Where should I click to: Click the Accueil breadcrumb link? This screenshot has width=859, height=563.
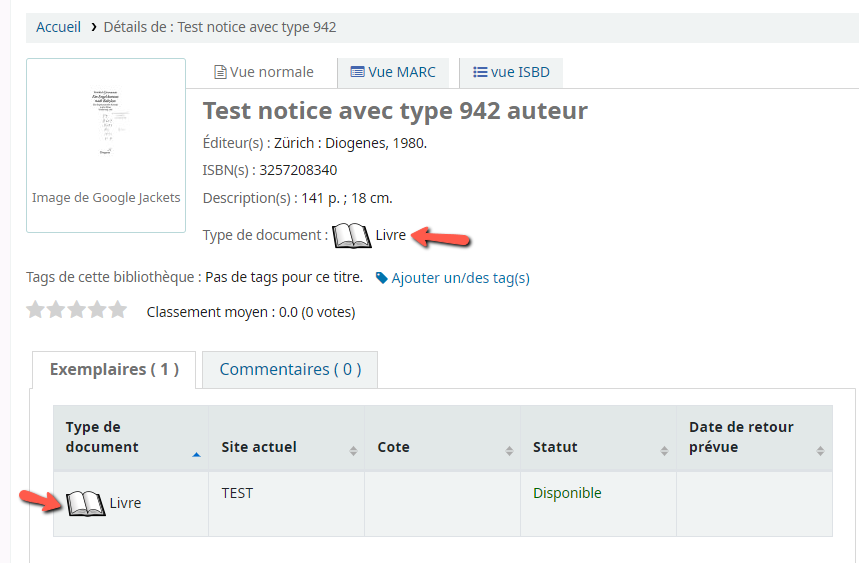pyautogui.click(x=58, y=27)
